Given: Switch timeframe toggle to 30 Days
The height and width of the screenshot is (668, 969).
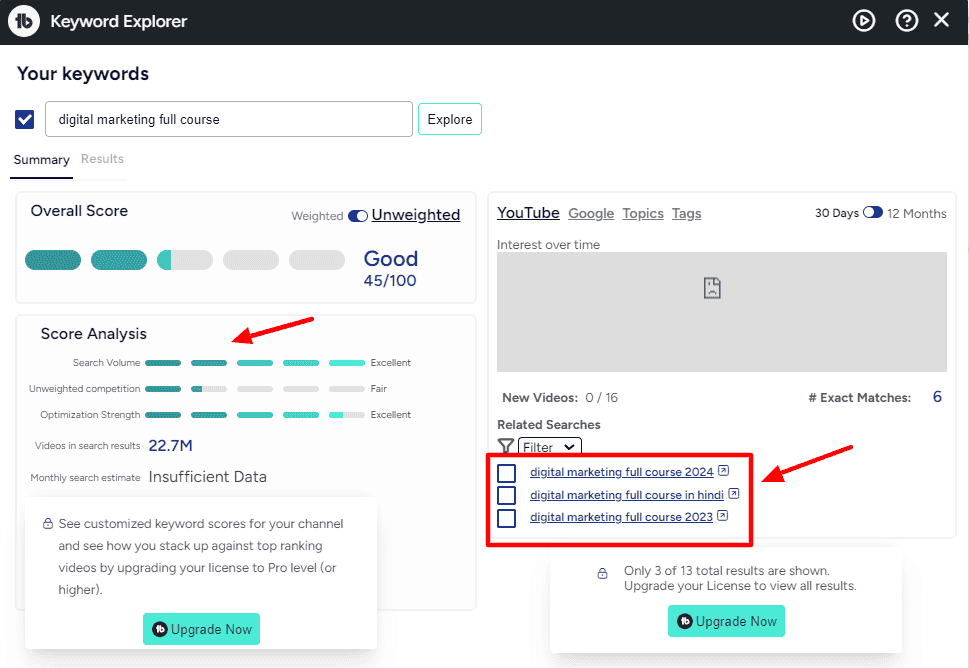Looking at the screenshot, I should point(872,213).
